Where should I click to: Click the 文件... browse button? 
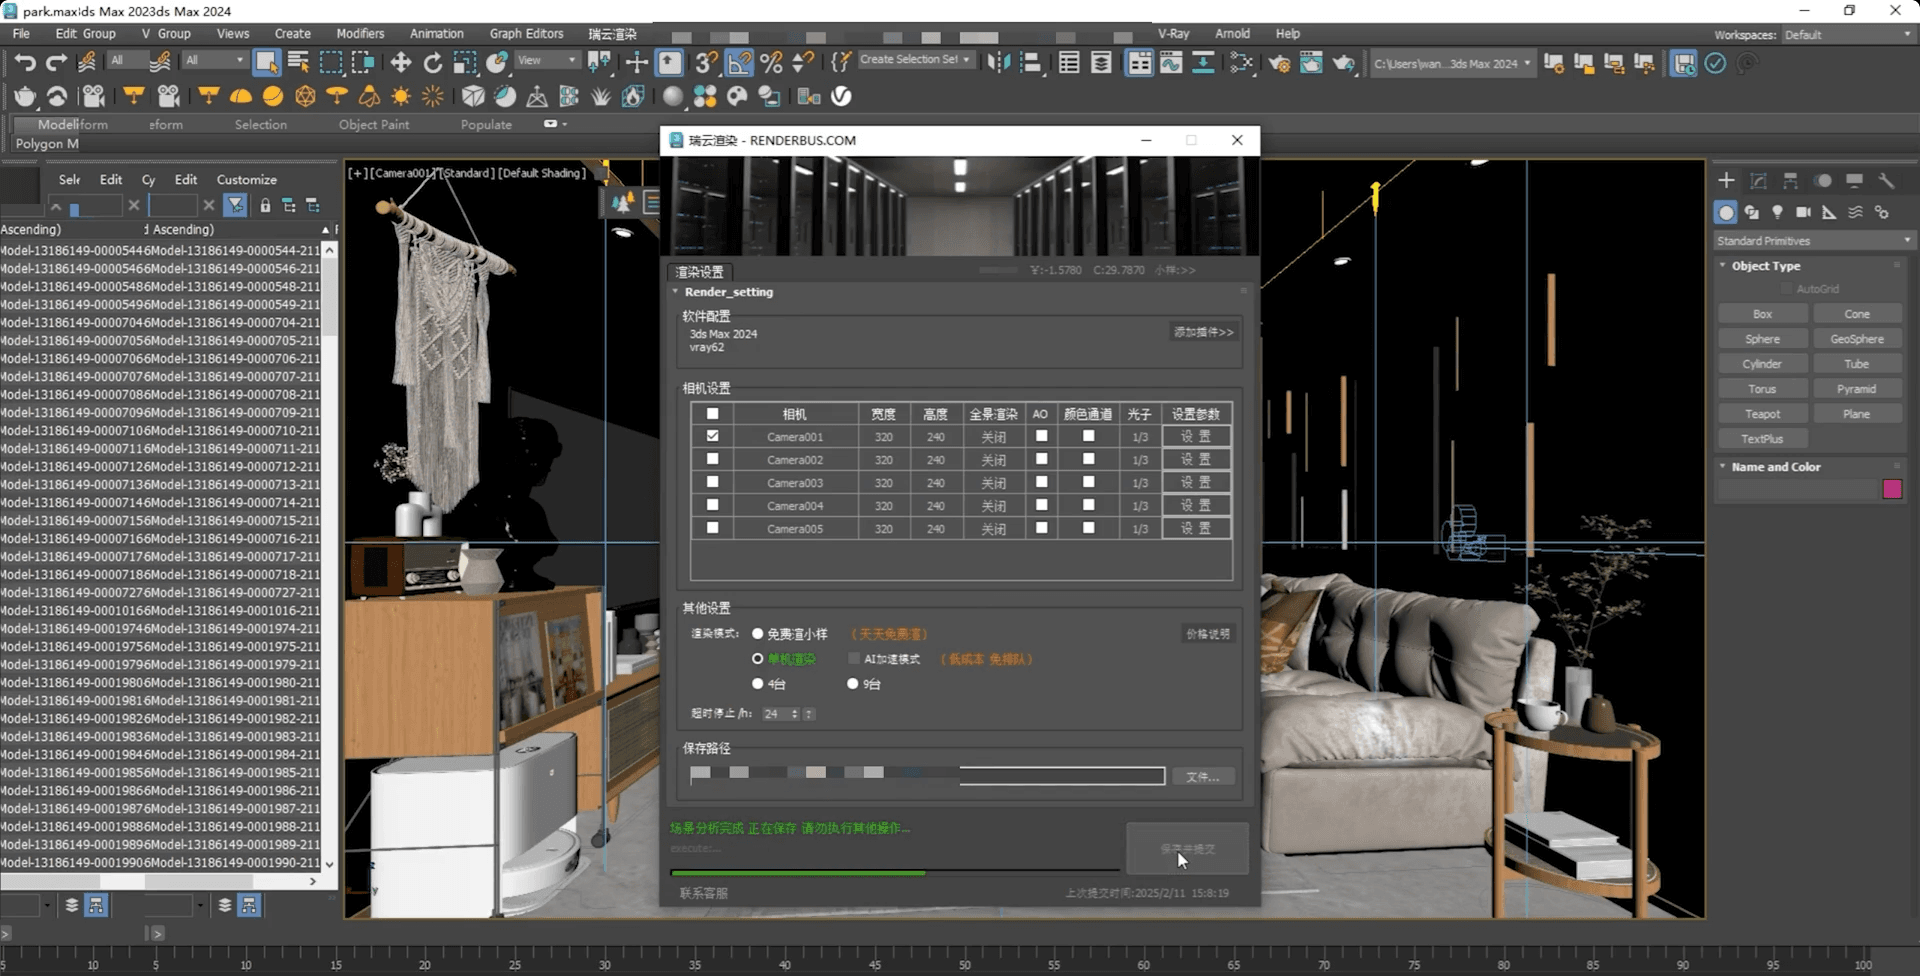(1202, 777)
